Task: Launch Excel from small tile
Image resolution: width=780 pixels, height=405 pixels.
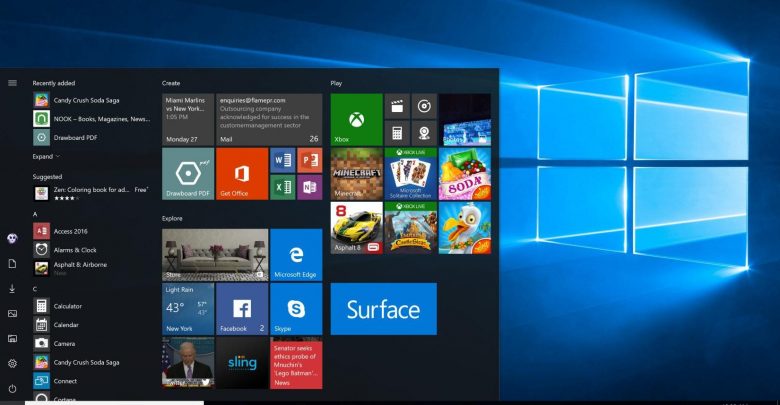Action: [x=283, y=188]
